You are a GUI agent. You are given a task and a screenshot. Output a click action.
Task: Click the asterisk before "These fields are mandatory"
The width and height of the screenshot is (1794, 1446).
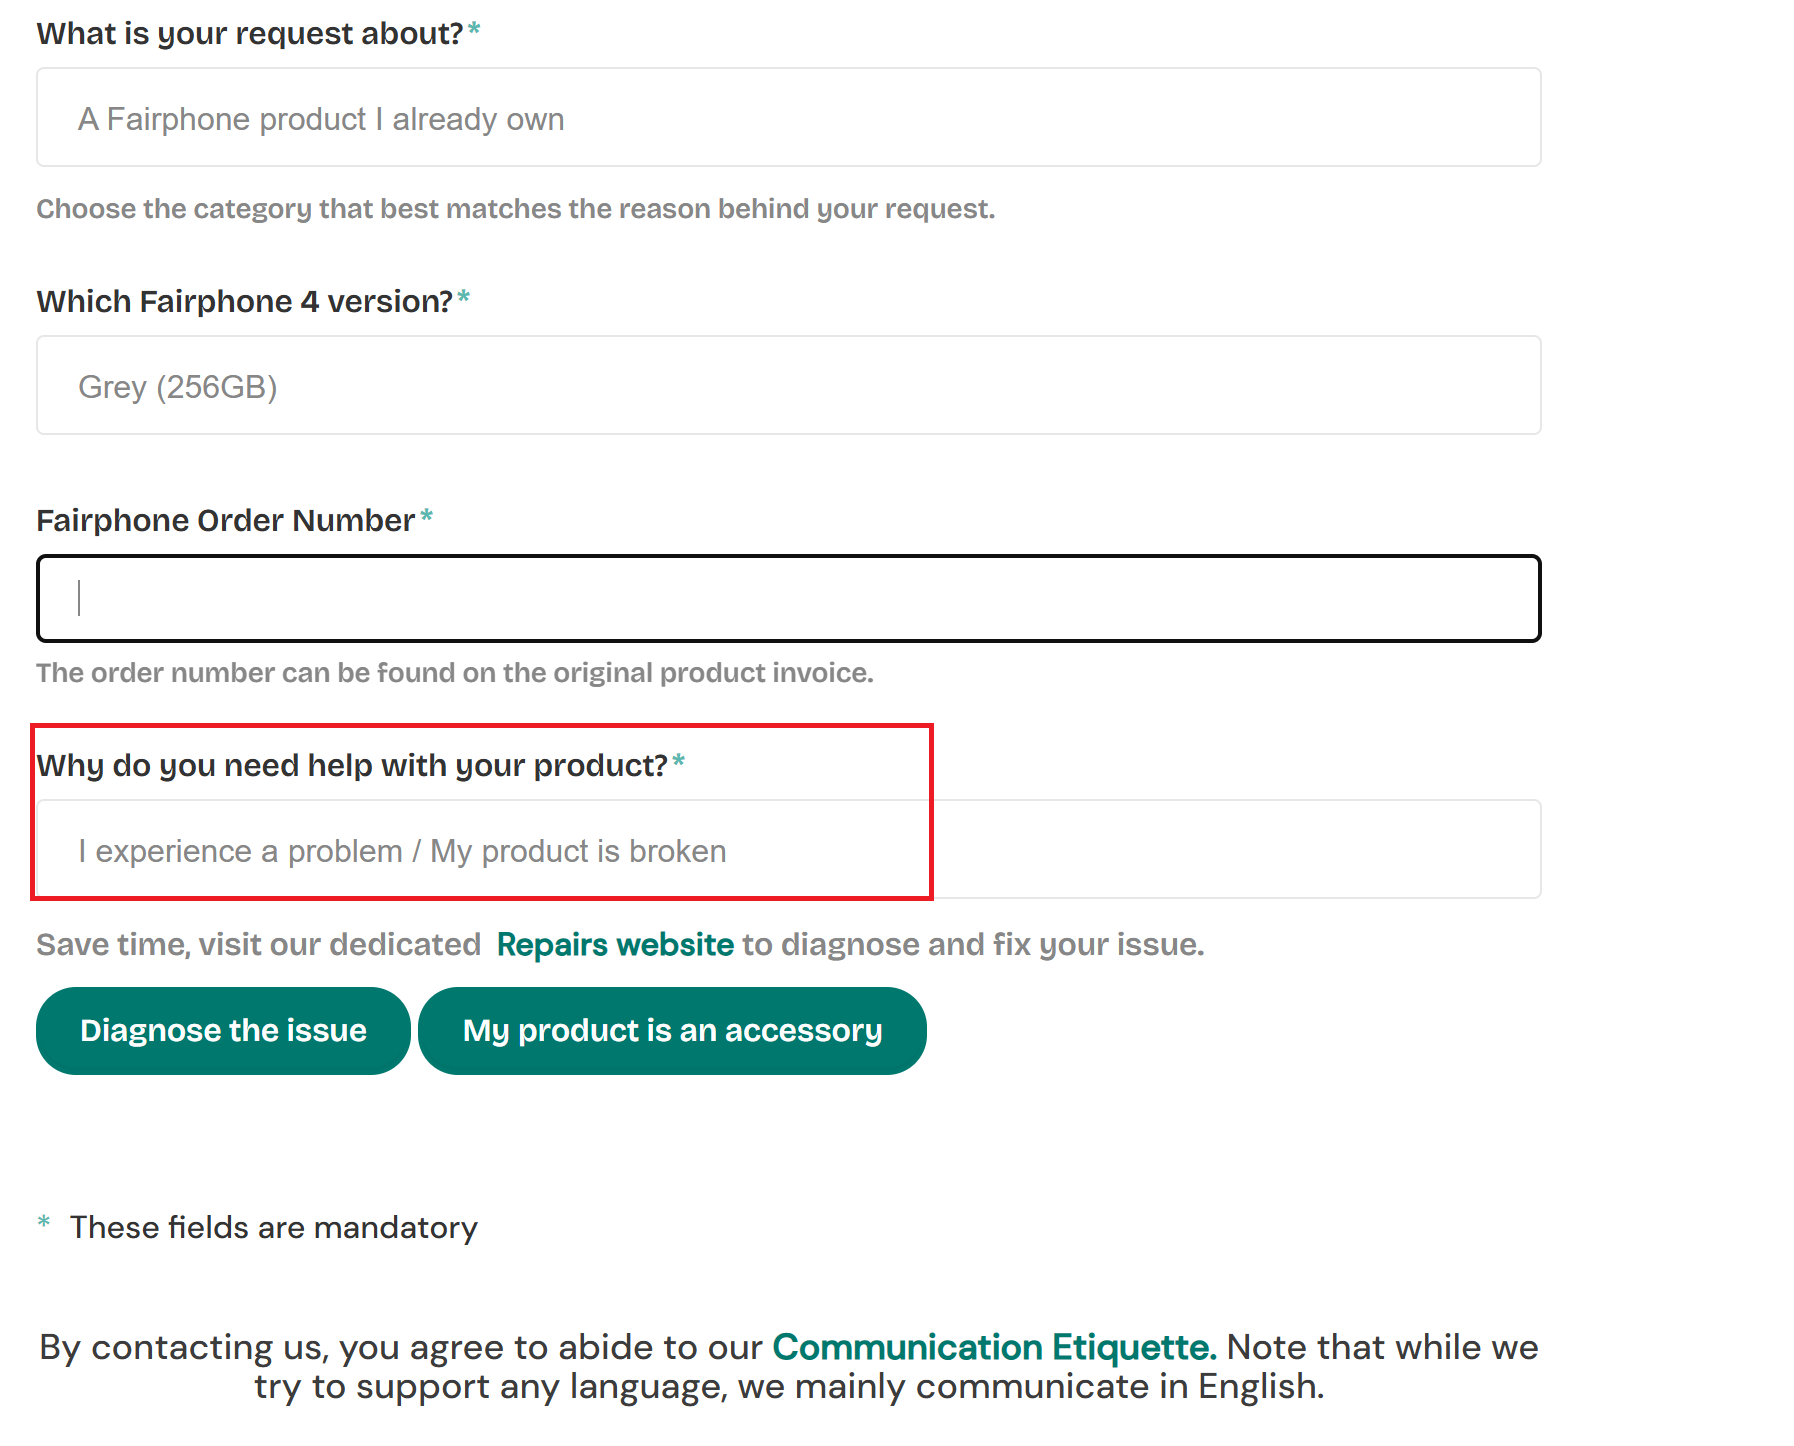44,1223
